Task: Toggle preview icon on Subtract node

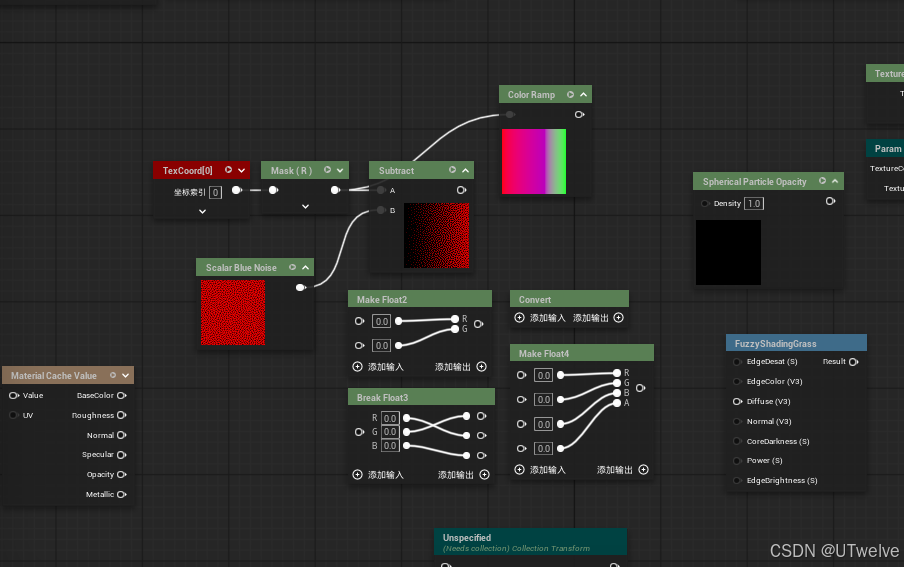Action: (x=453, y=170)
